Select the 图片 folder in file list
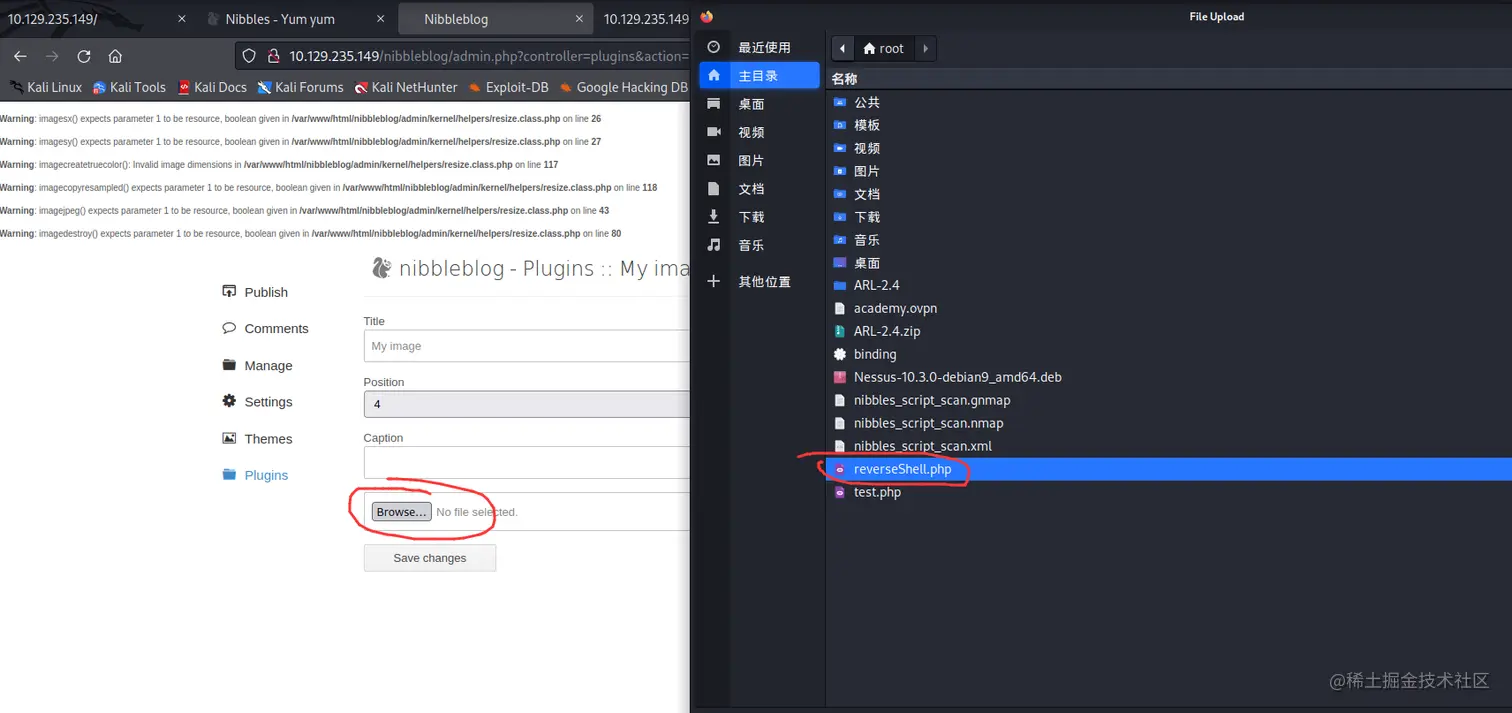1512x713 pixels. pos(1170,171)
